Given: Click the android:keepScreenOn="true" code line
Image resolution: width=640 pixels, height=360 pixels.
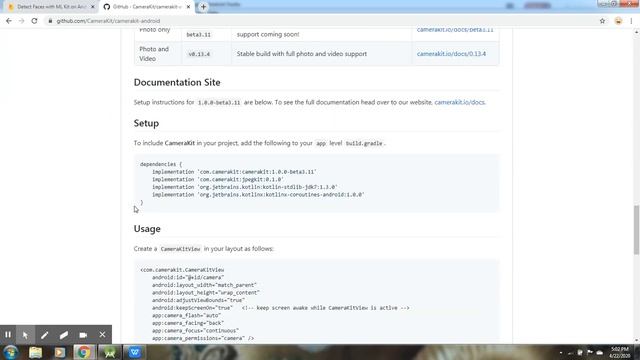Looking at the screenshot, I should 280,308.
